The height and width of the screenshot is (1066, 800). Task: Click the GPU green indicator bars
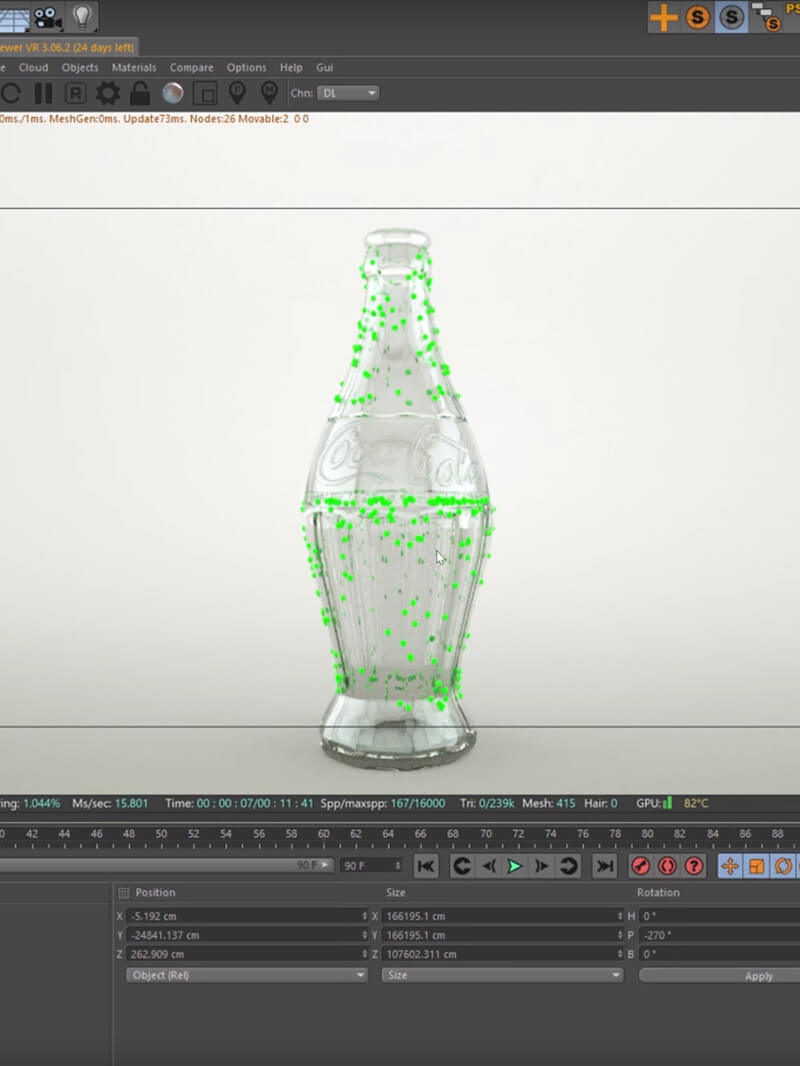pyautogui.click(x=667, y=803)
